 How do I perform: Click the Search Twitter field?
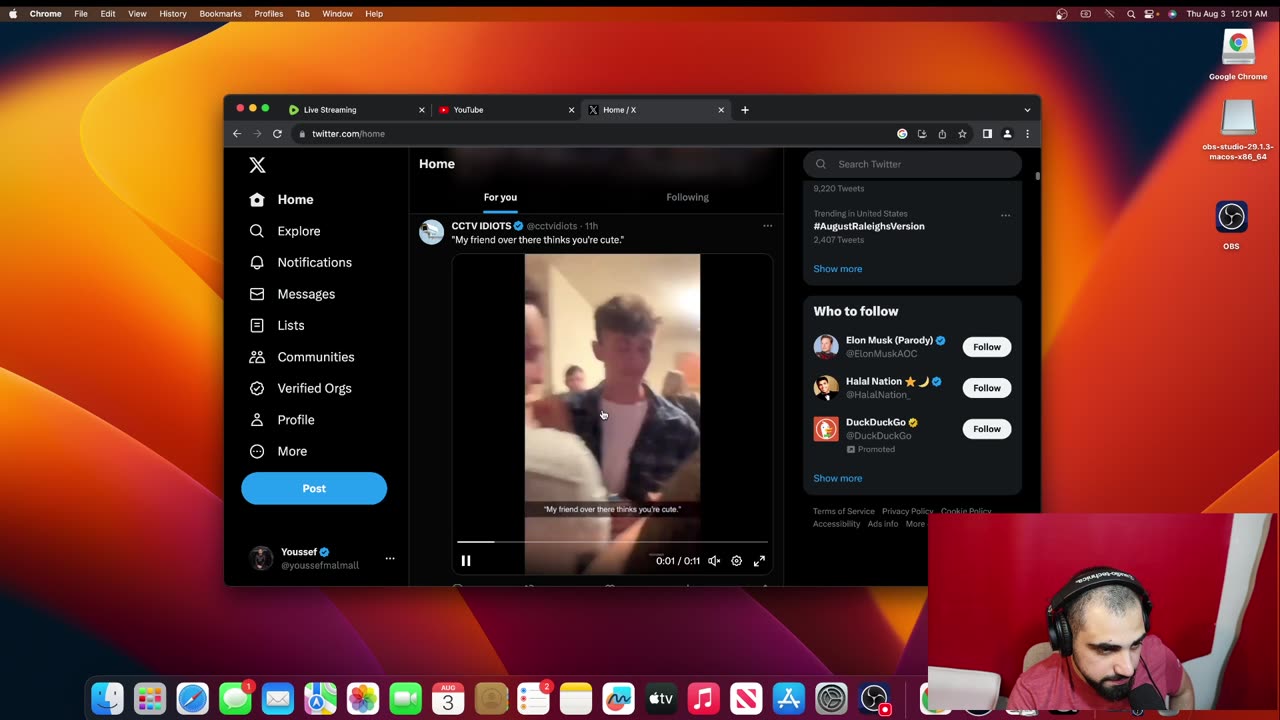coord(912,164)
